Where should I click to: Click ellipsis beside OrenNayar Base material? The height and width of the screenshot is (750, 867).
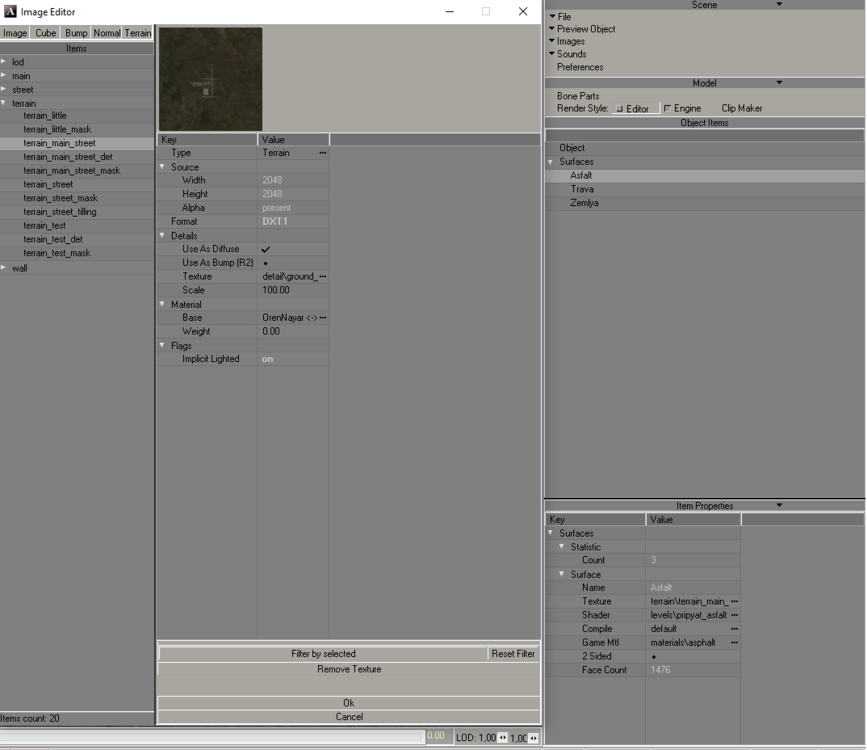[x=322, y=318]
